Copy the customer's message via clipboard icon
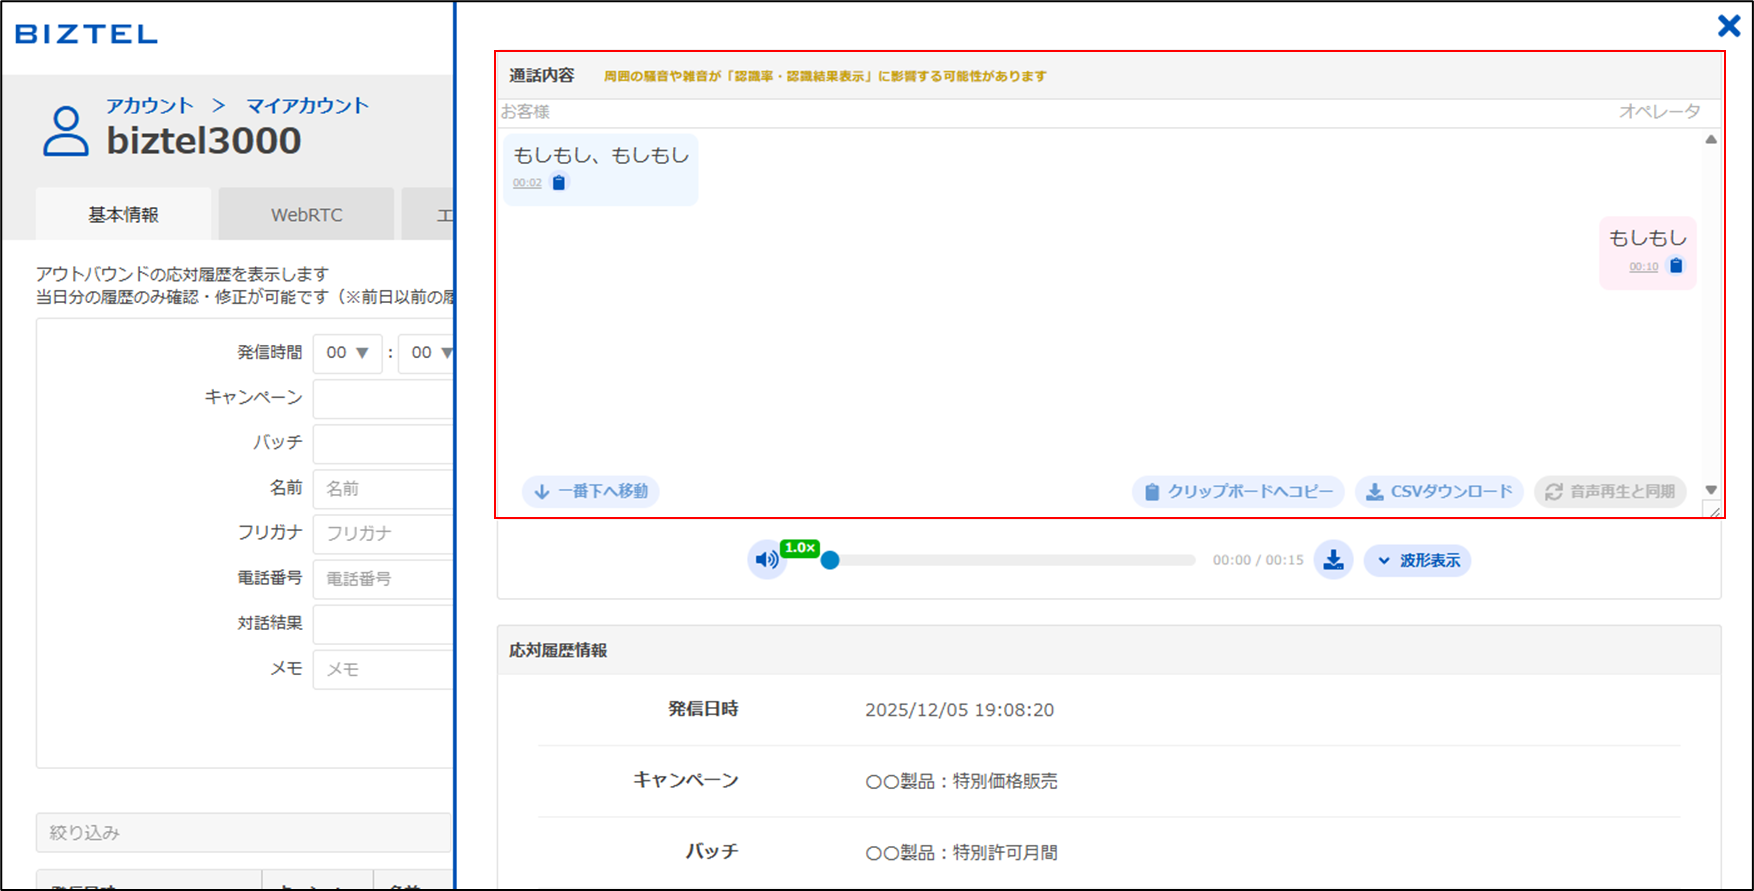The height and width of the screenshot is (891, 1754). click(x=559, y=183)
